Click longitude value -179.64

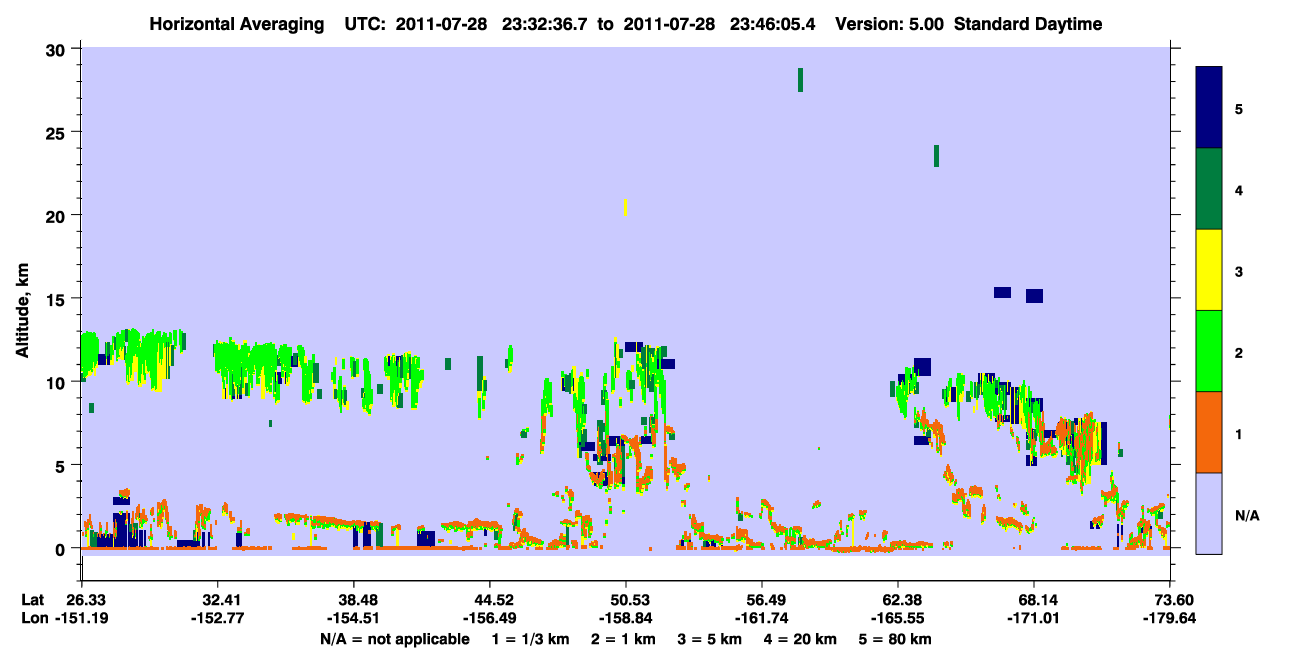click(x=1171, y=618)
